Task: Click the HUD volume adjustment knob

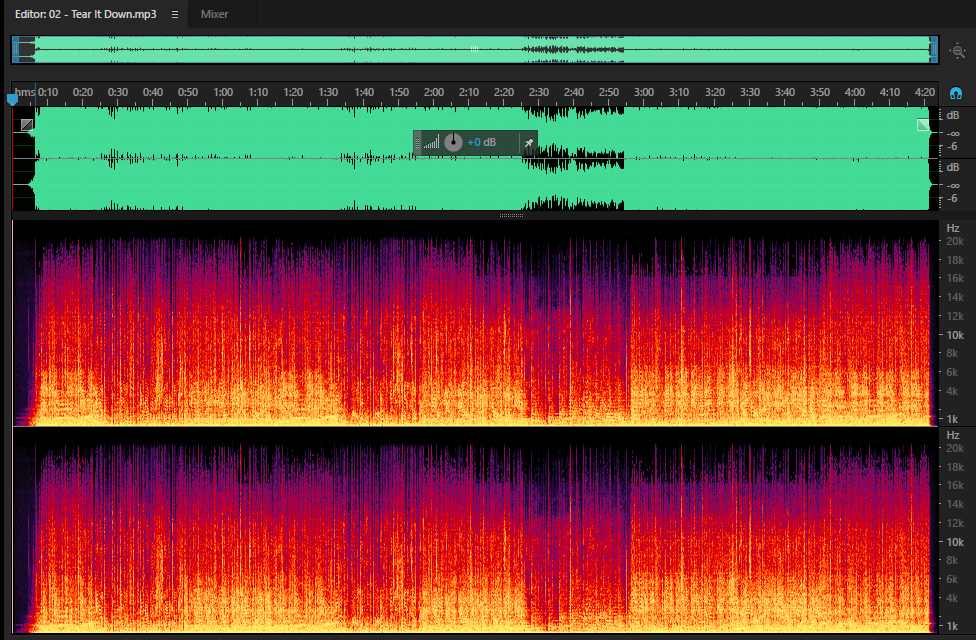Action: (x=453, y=143)
